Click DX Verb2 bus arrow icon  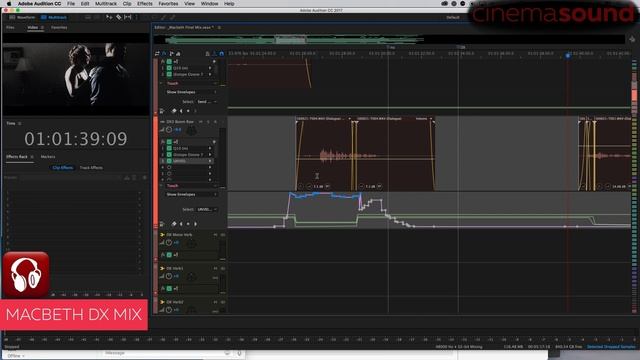tap(162, 302)
